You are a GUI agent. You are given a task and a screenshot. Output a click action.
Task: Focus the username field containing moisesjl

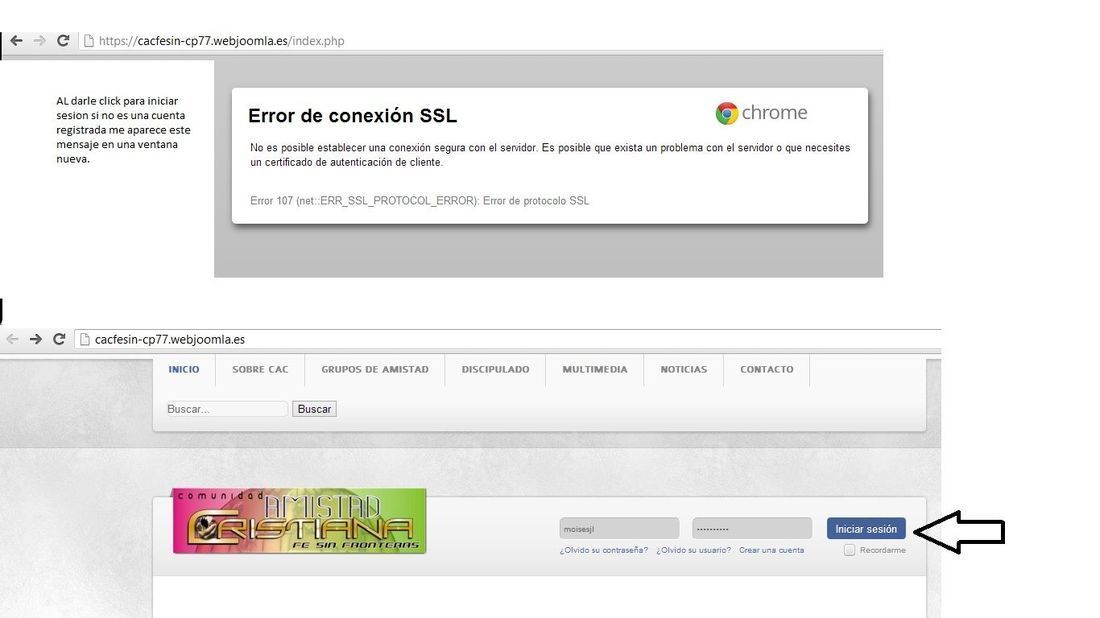pyautogui.click(x=619, y=529)
